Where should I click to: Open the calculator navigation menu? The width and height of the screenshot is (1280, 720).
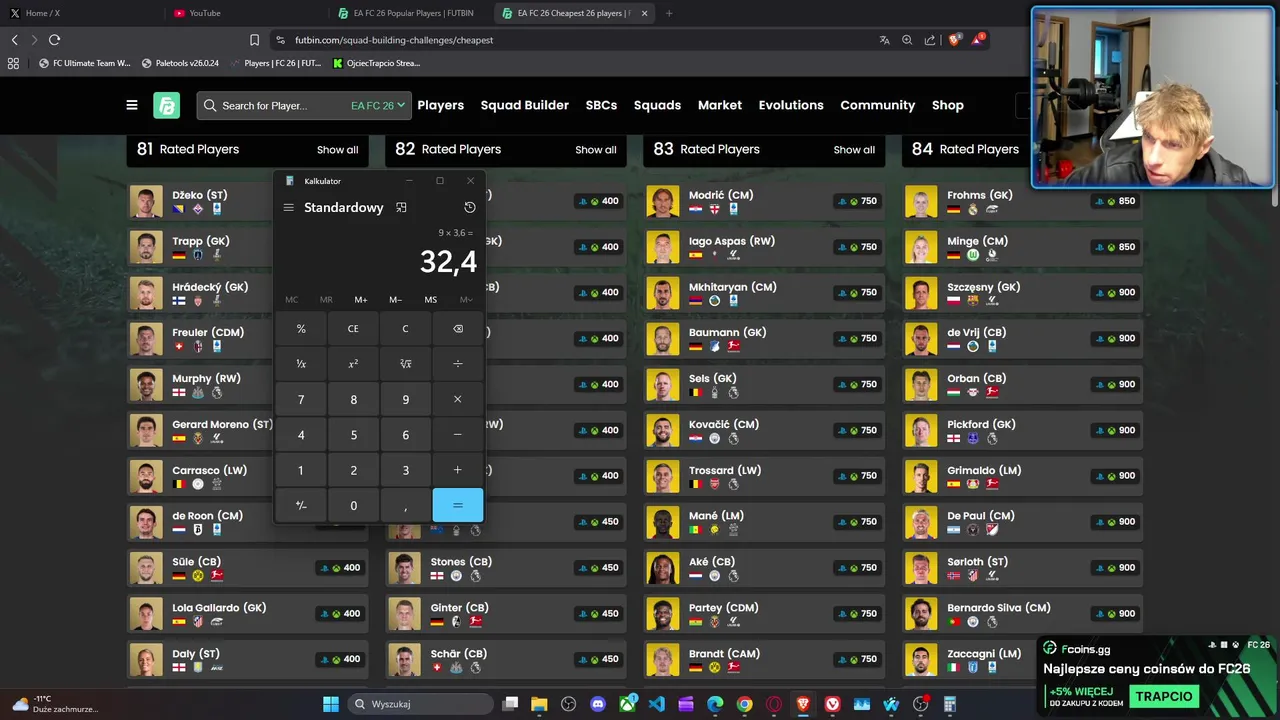pyautogui.click(x=288, y=208)
